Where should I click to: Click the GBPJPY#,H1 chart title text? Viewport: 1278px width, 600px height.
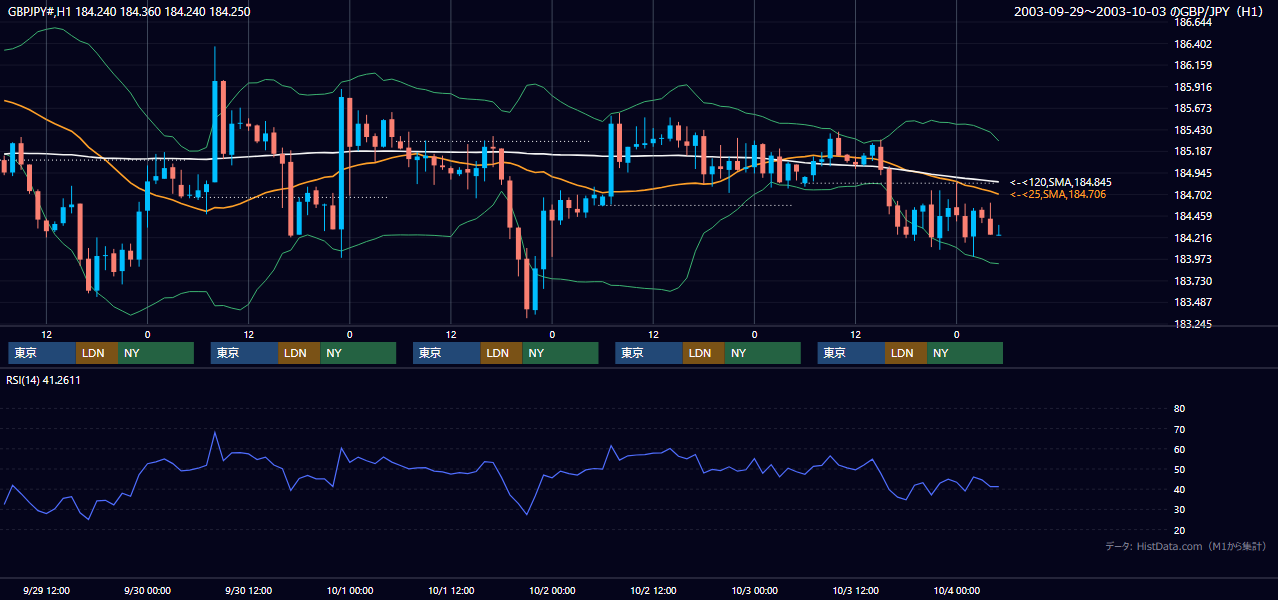[129, 11]
